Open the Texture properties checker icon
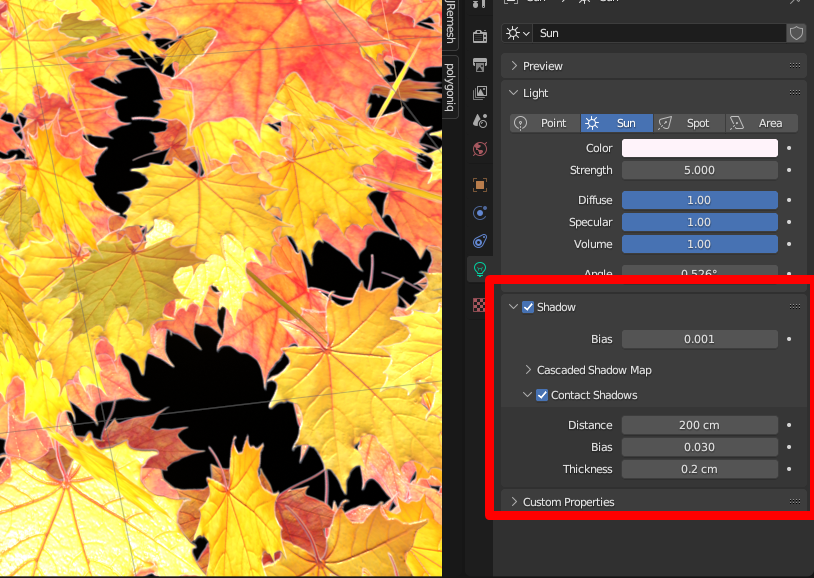 tap(480, 305)
